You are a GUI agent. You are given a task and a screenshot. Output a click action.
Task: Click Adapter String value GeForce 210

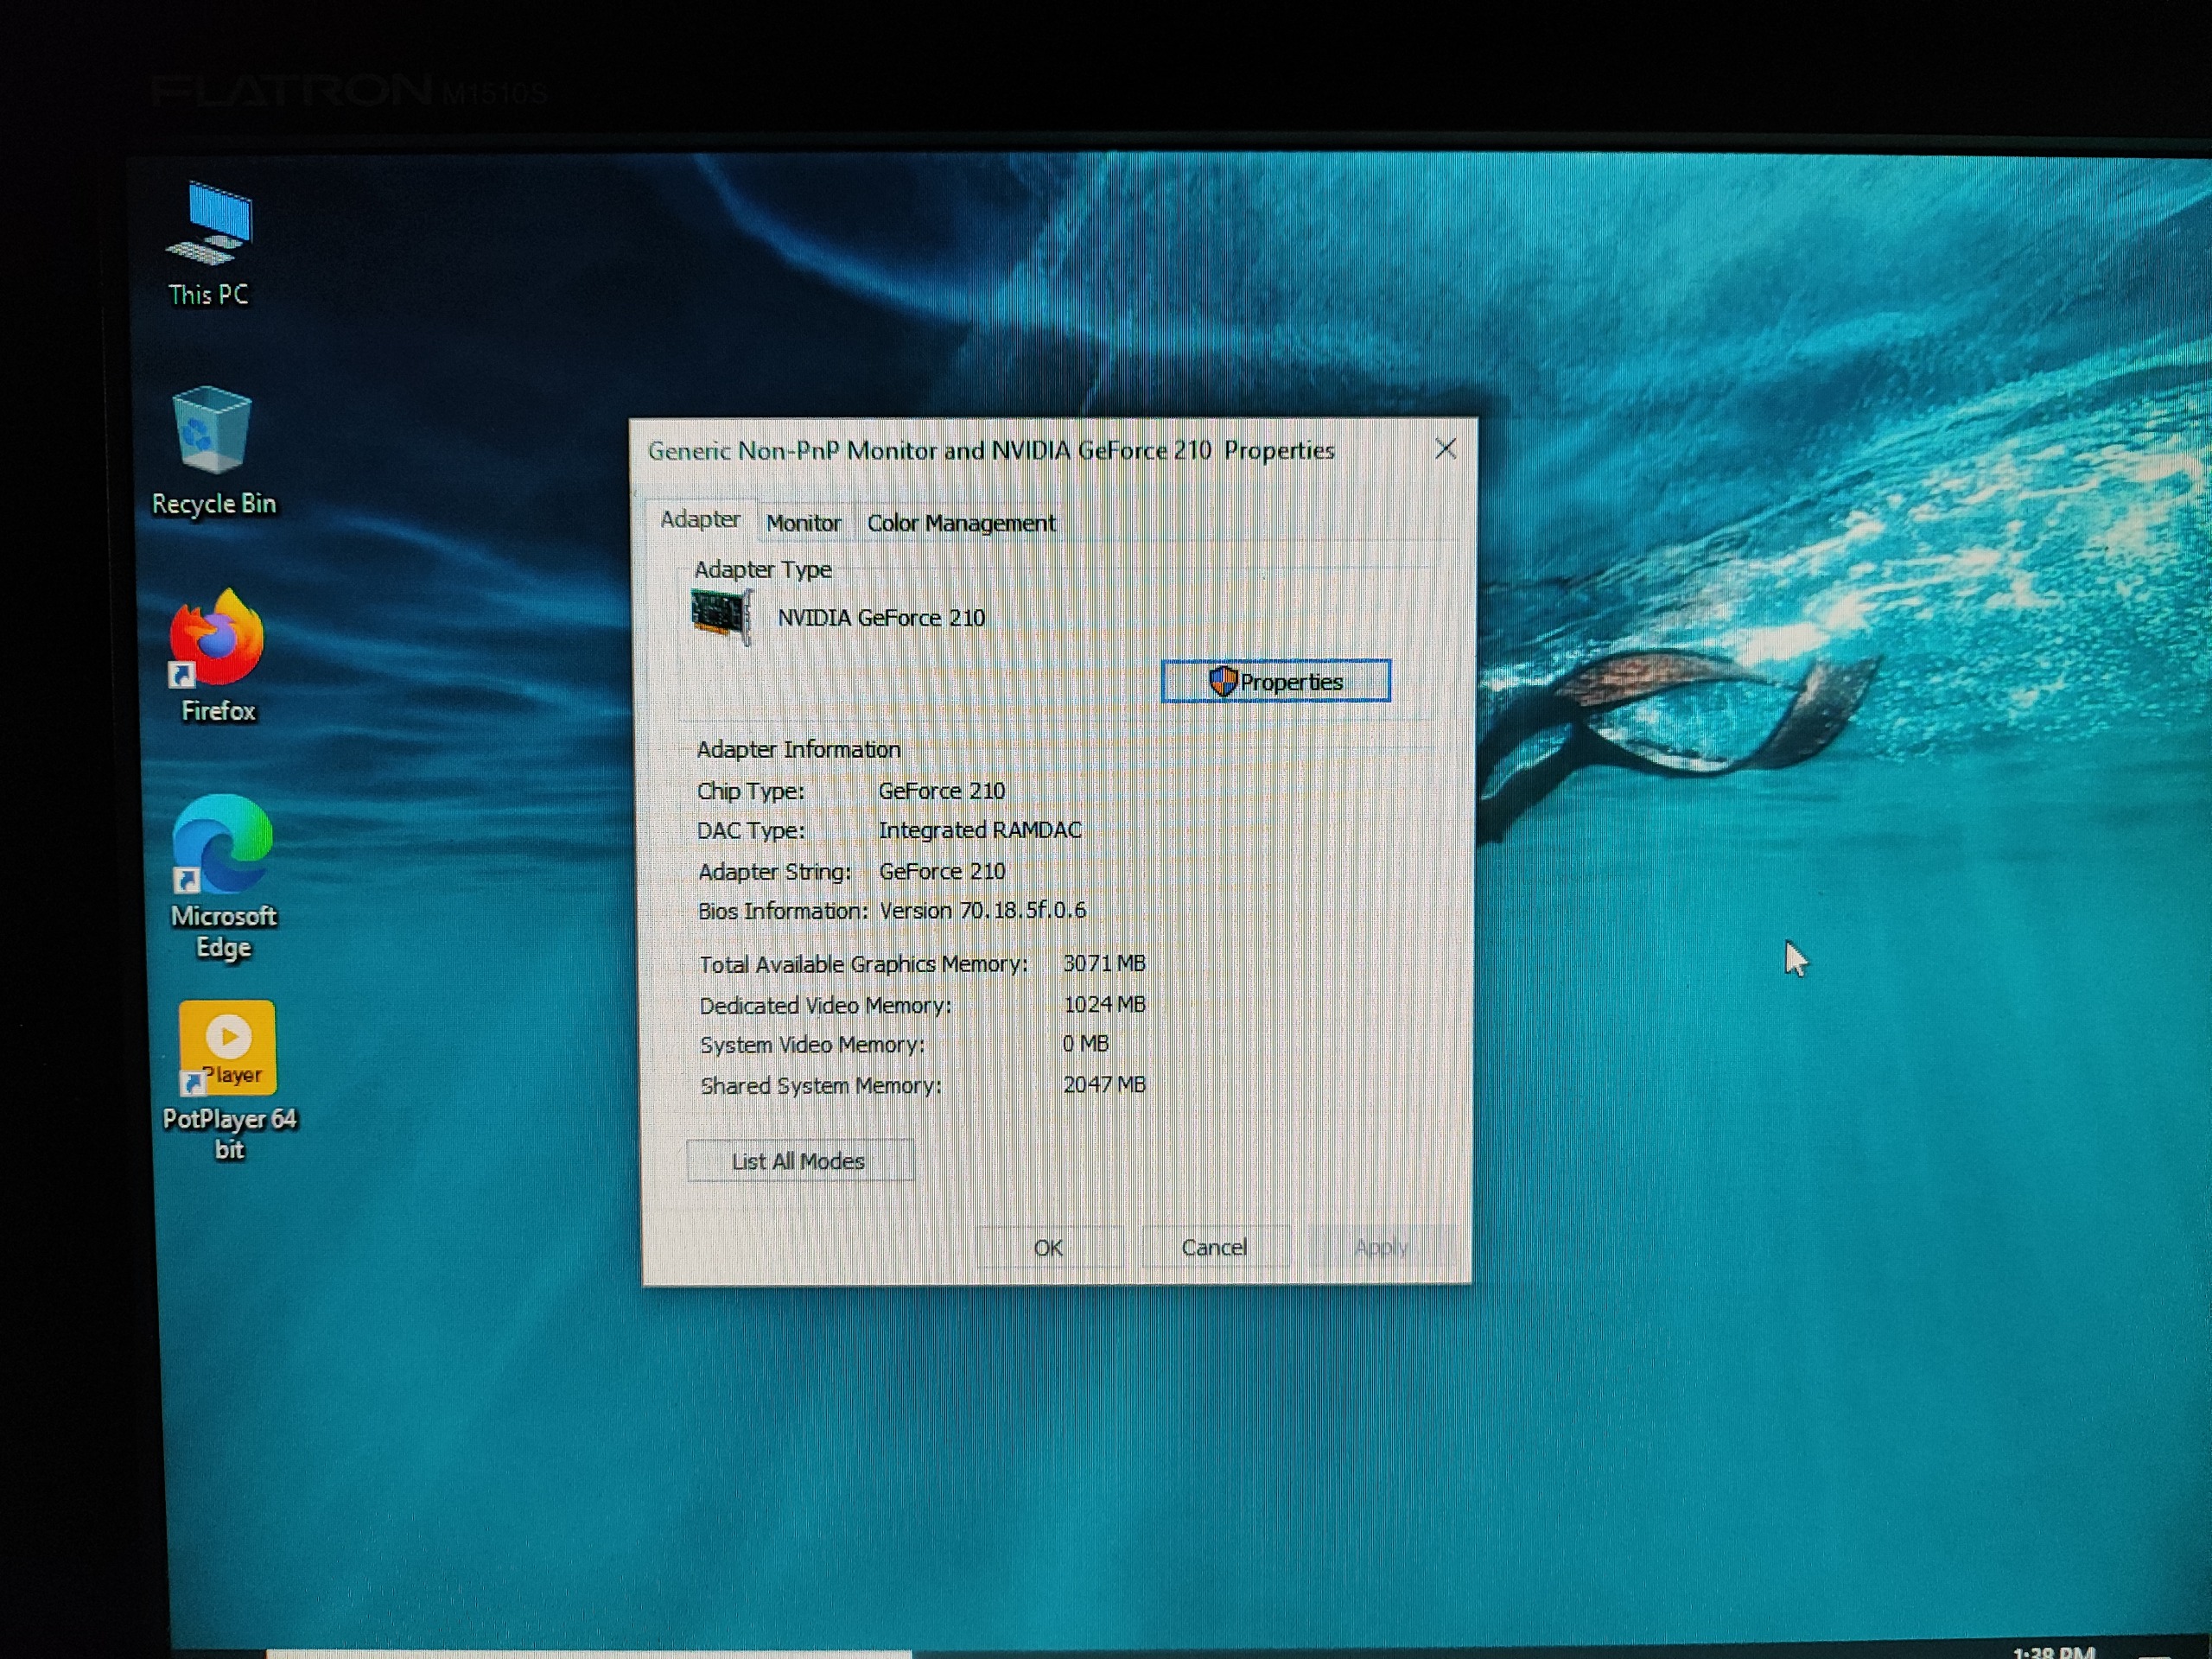coord(942,871)
